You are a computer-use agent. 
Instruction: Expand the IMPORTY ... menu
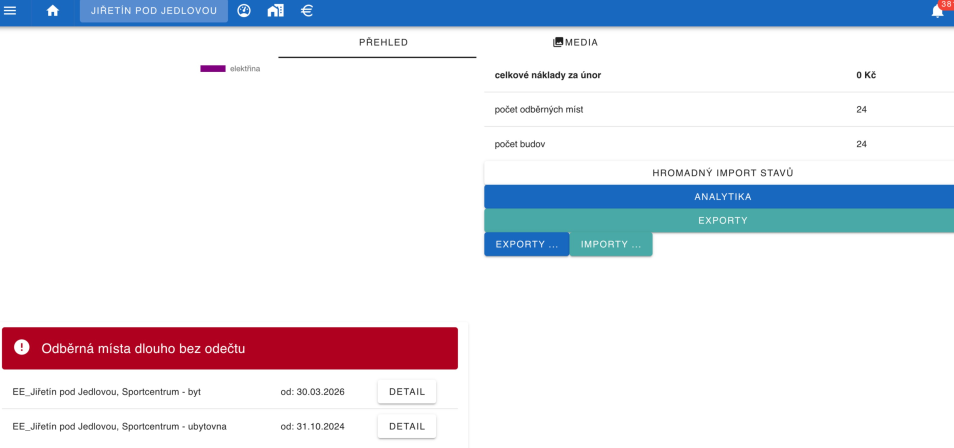(x=611, y=244)
